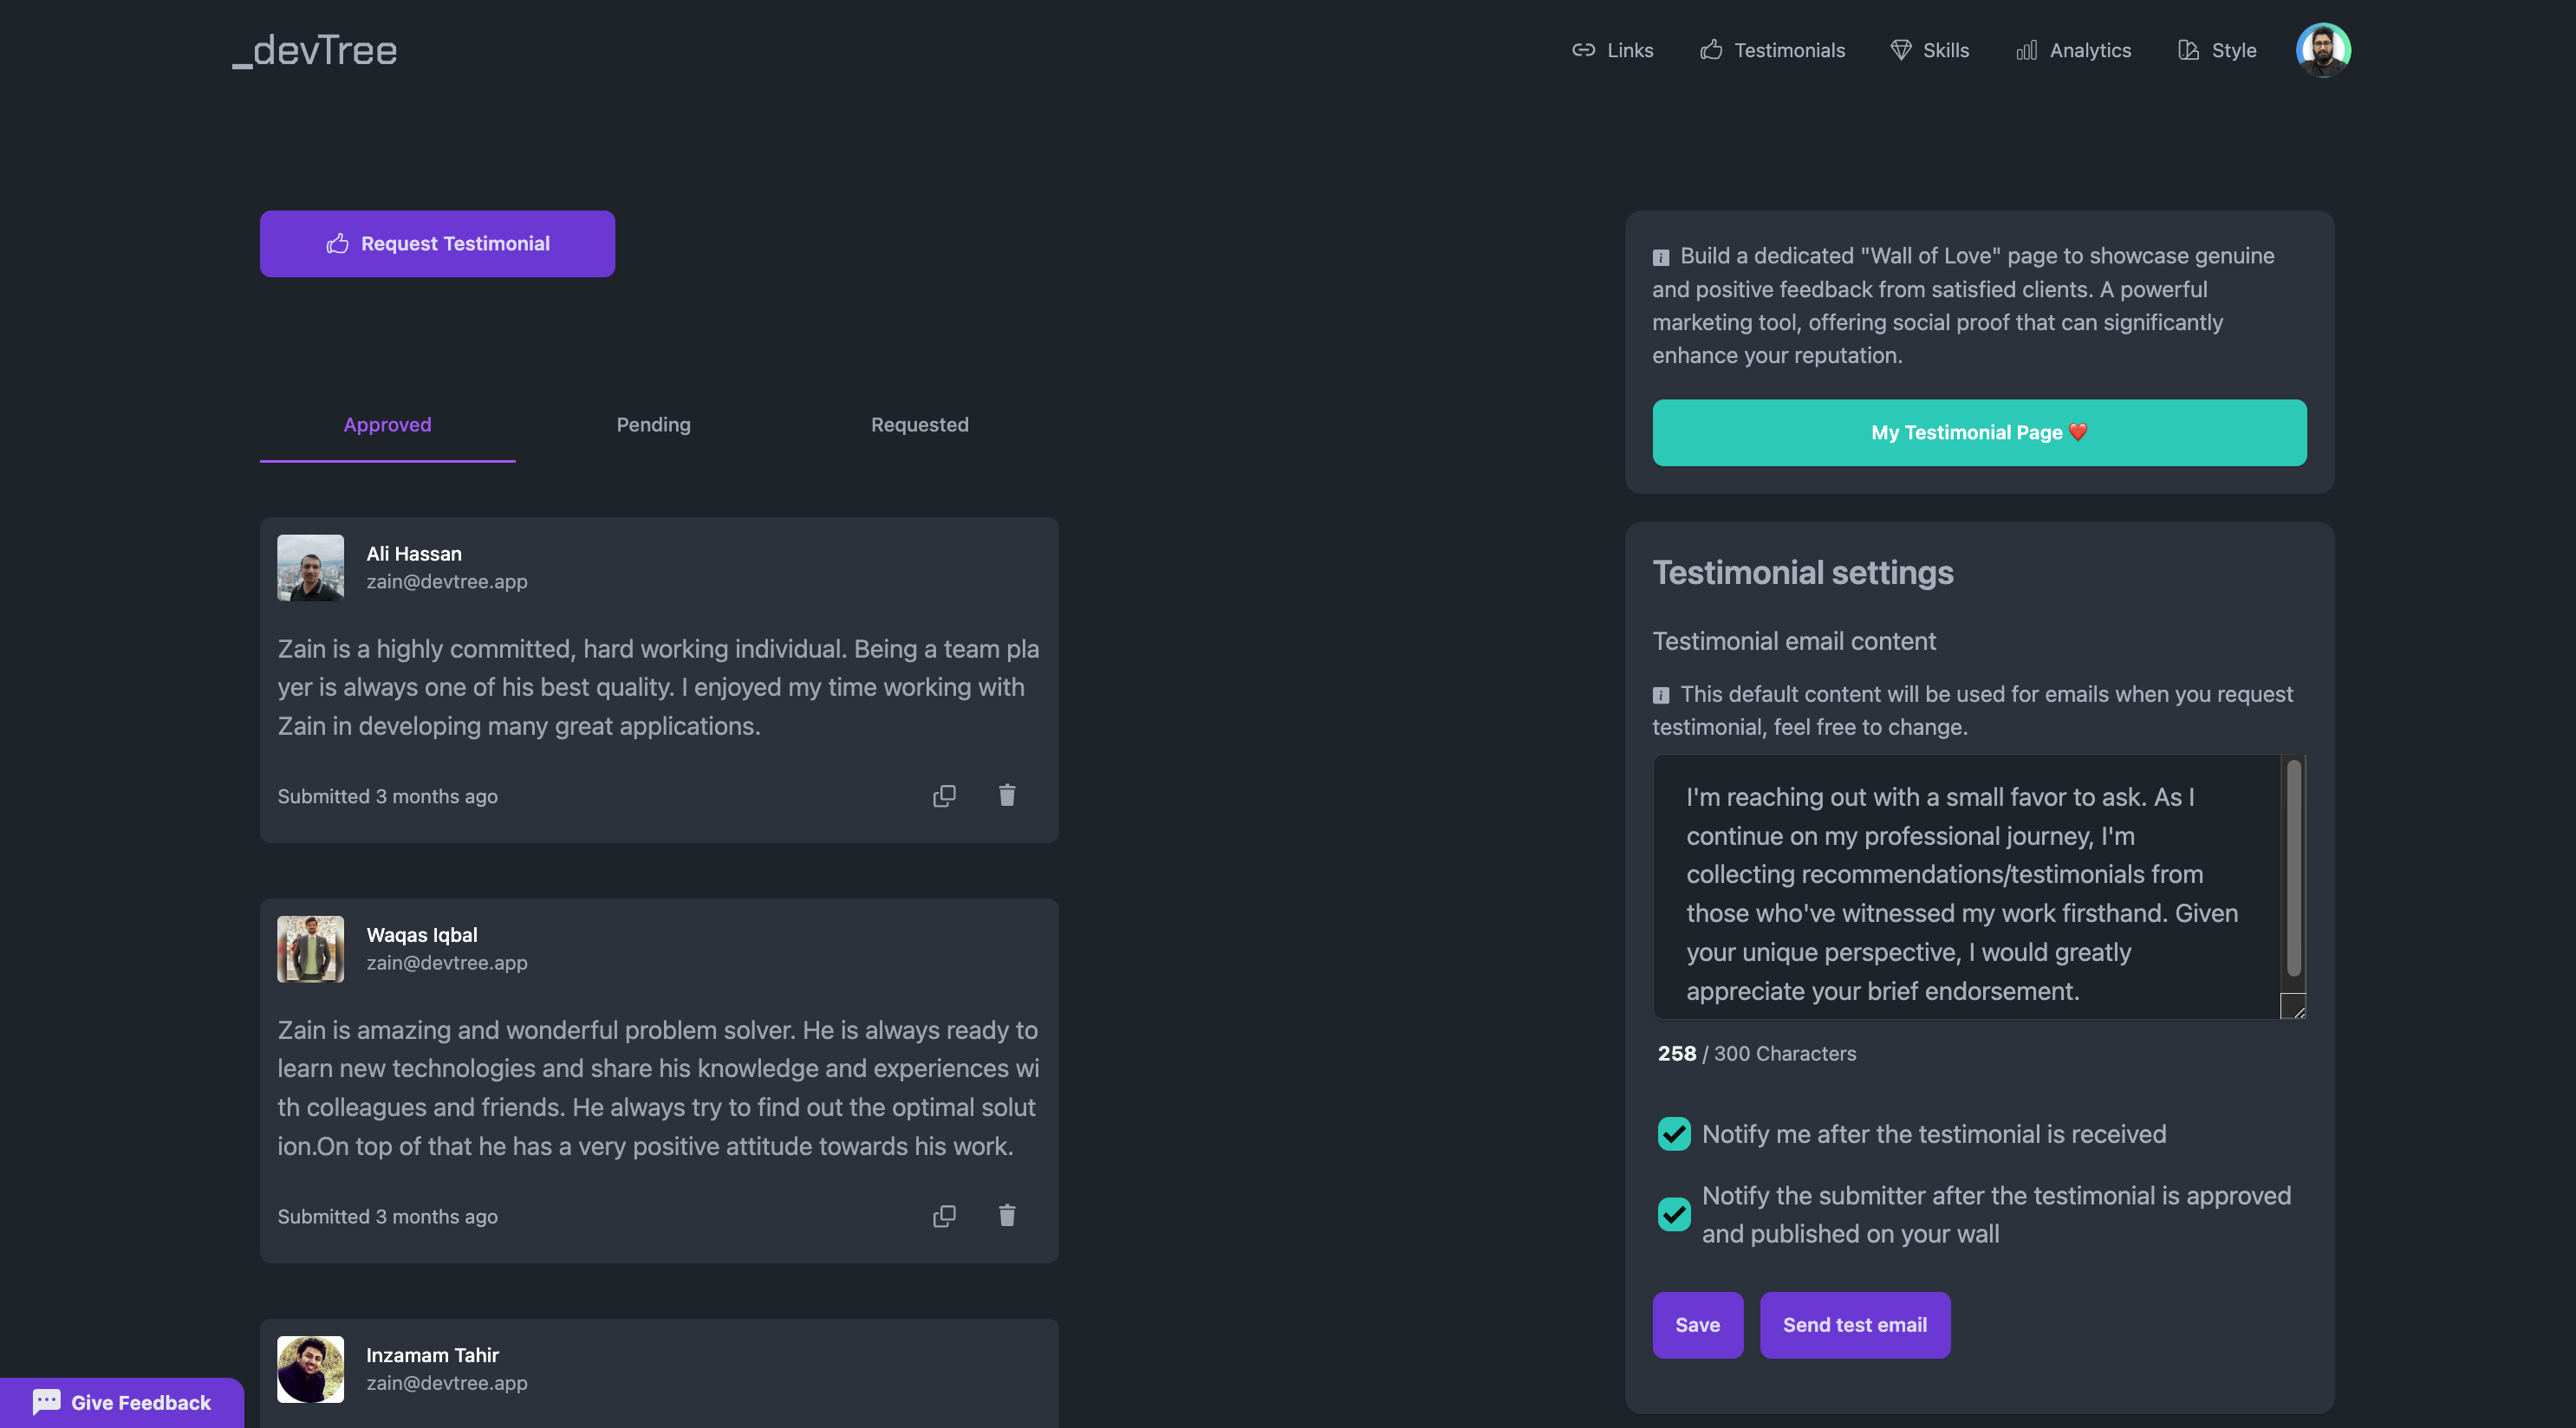
Task: Open the Skills navigation item
Action: 1929,50
